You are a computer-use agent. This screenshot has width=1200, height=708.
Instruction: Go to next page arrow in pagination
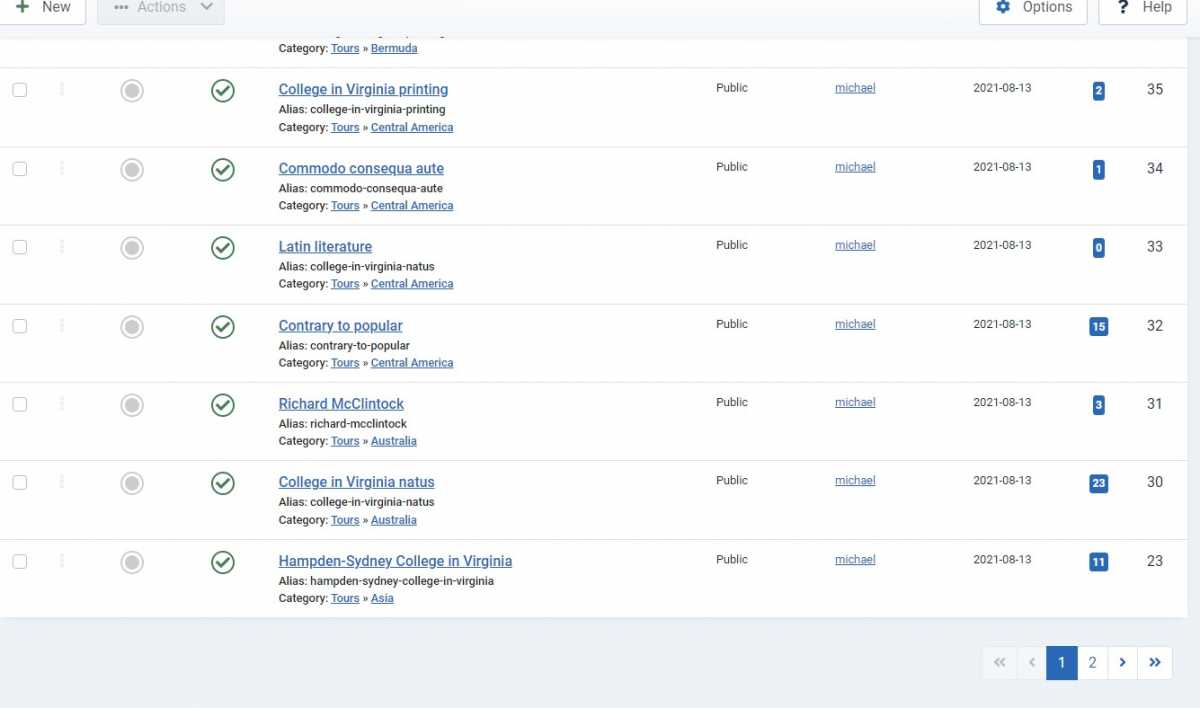[x=1123, y=662]
